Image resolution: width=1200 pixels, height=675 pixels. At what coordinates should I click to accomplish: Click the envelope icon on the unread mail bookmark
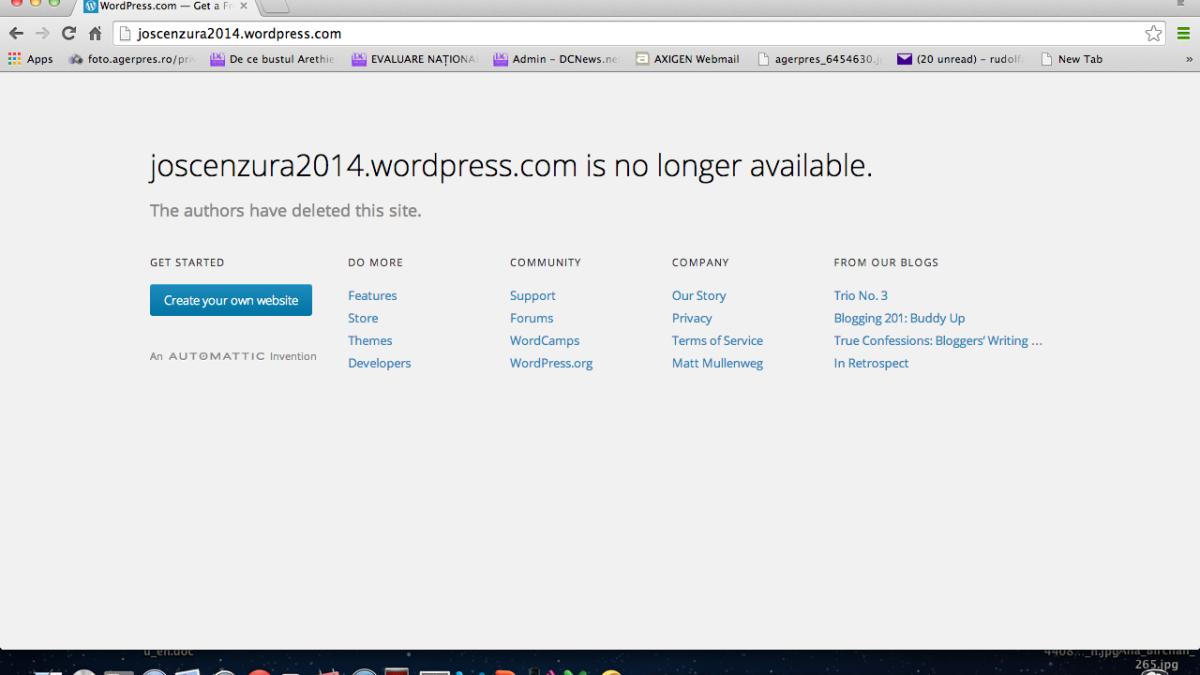tap(903, 58)
